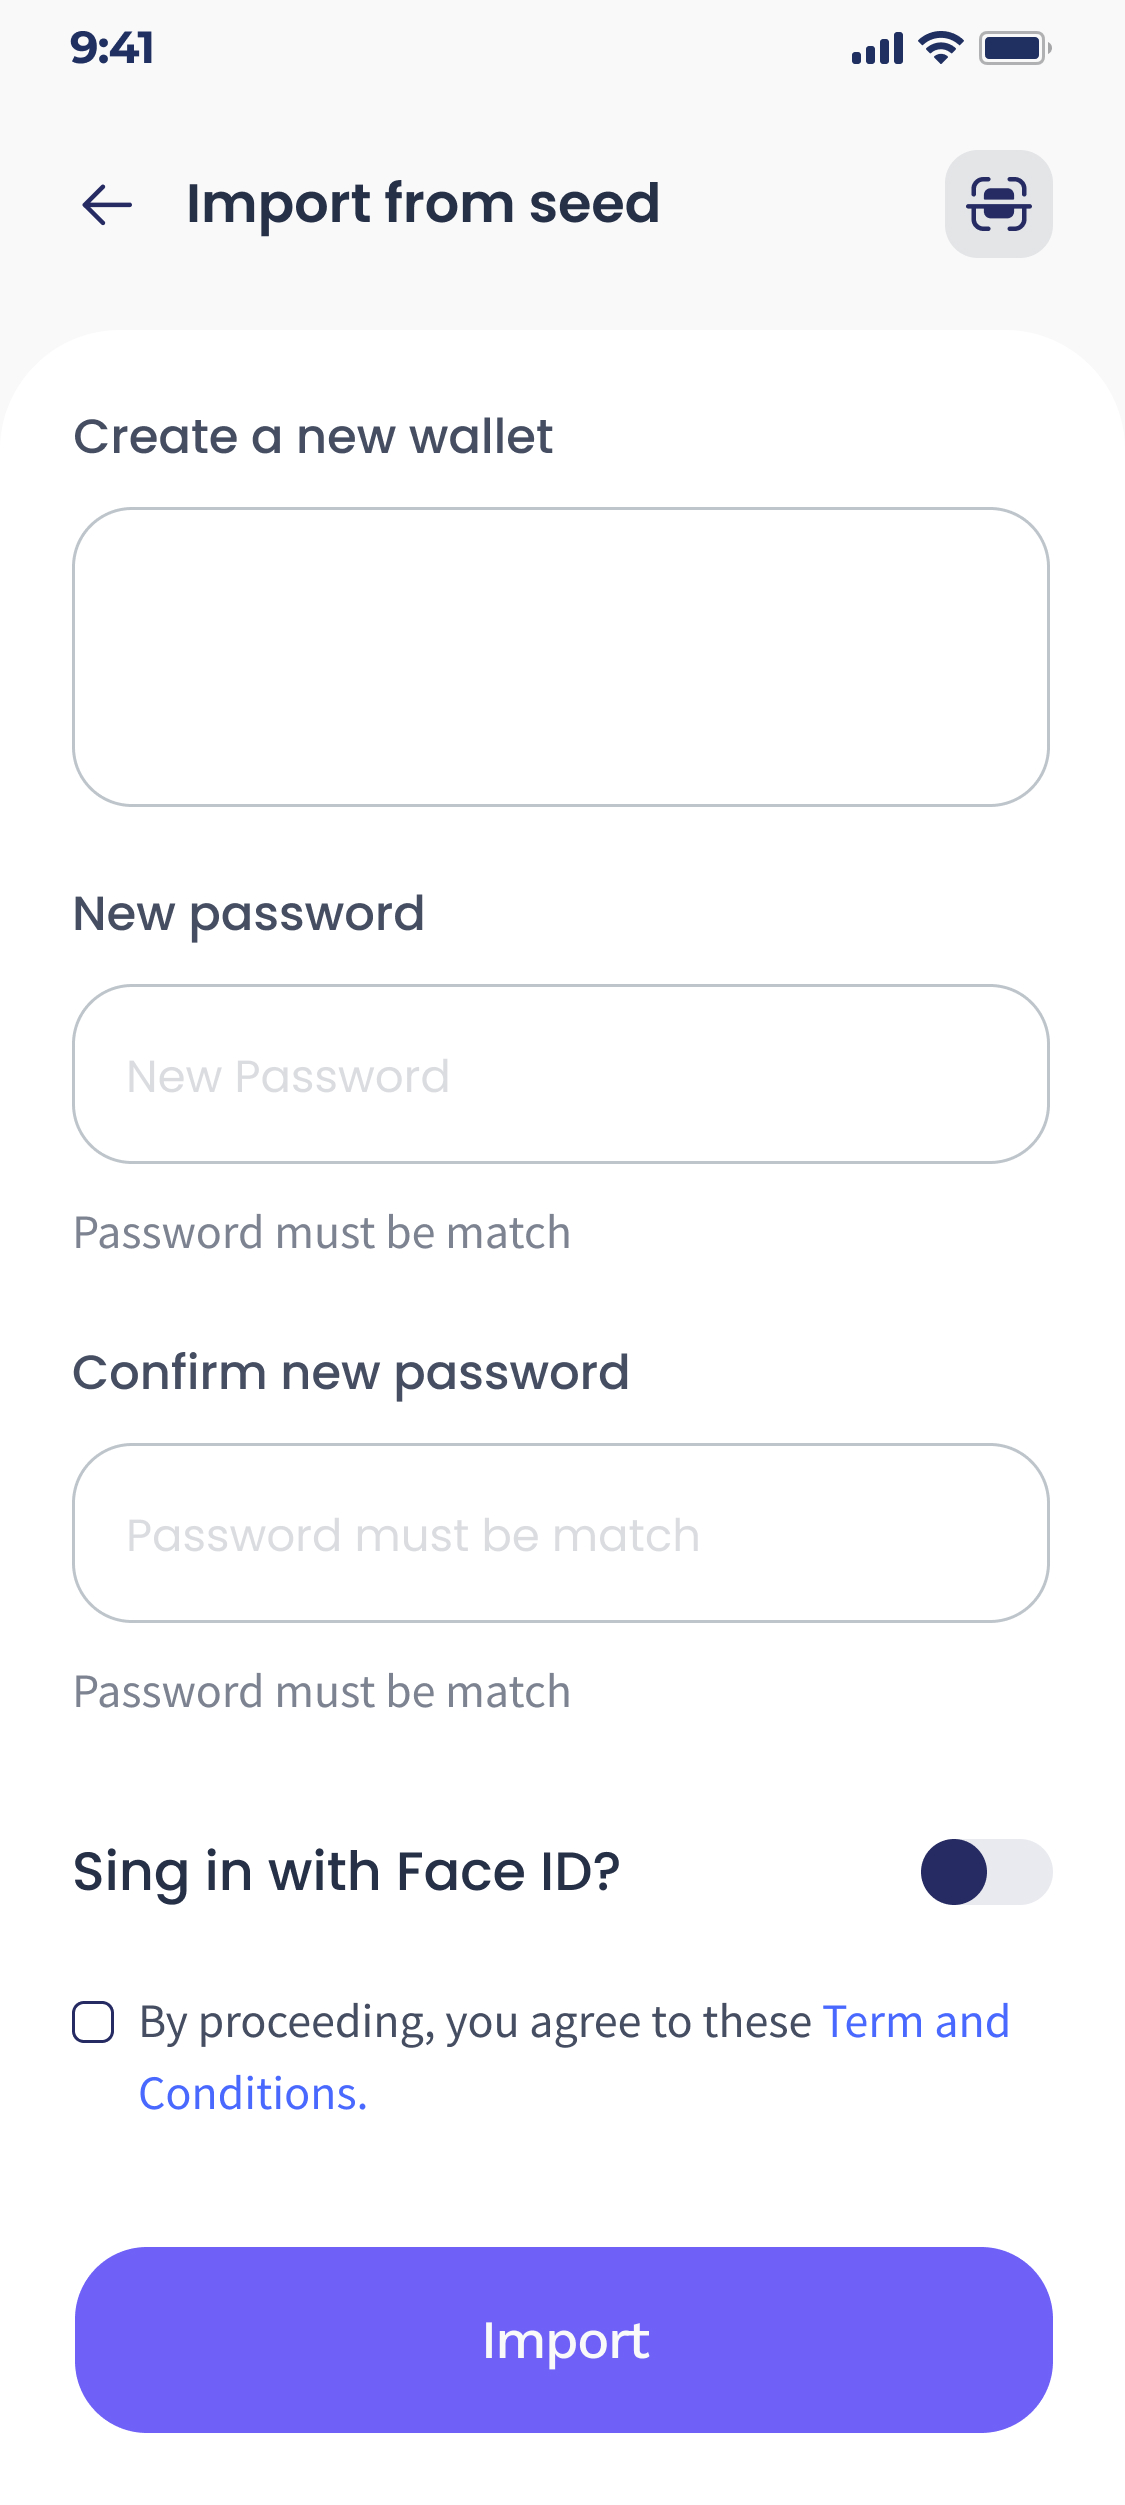This screenshot has height=2505, width=1125.
Task: Tap the 9:41 clock in status bar
Action: [x=112, y=48]
